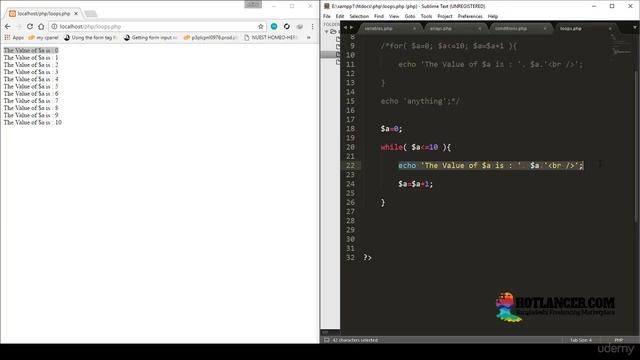The width and height of the screenshot is (640, 360).
Task: Open the Sublime tab list dropdown arrow
Action: pyautogui.click(x=635, y=28)
